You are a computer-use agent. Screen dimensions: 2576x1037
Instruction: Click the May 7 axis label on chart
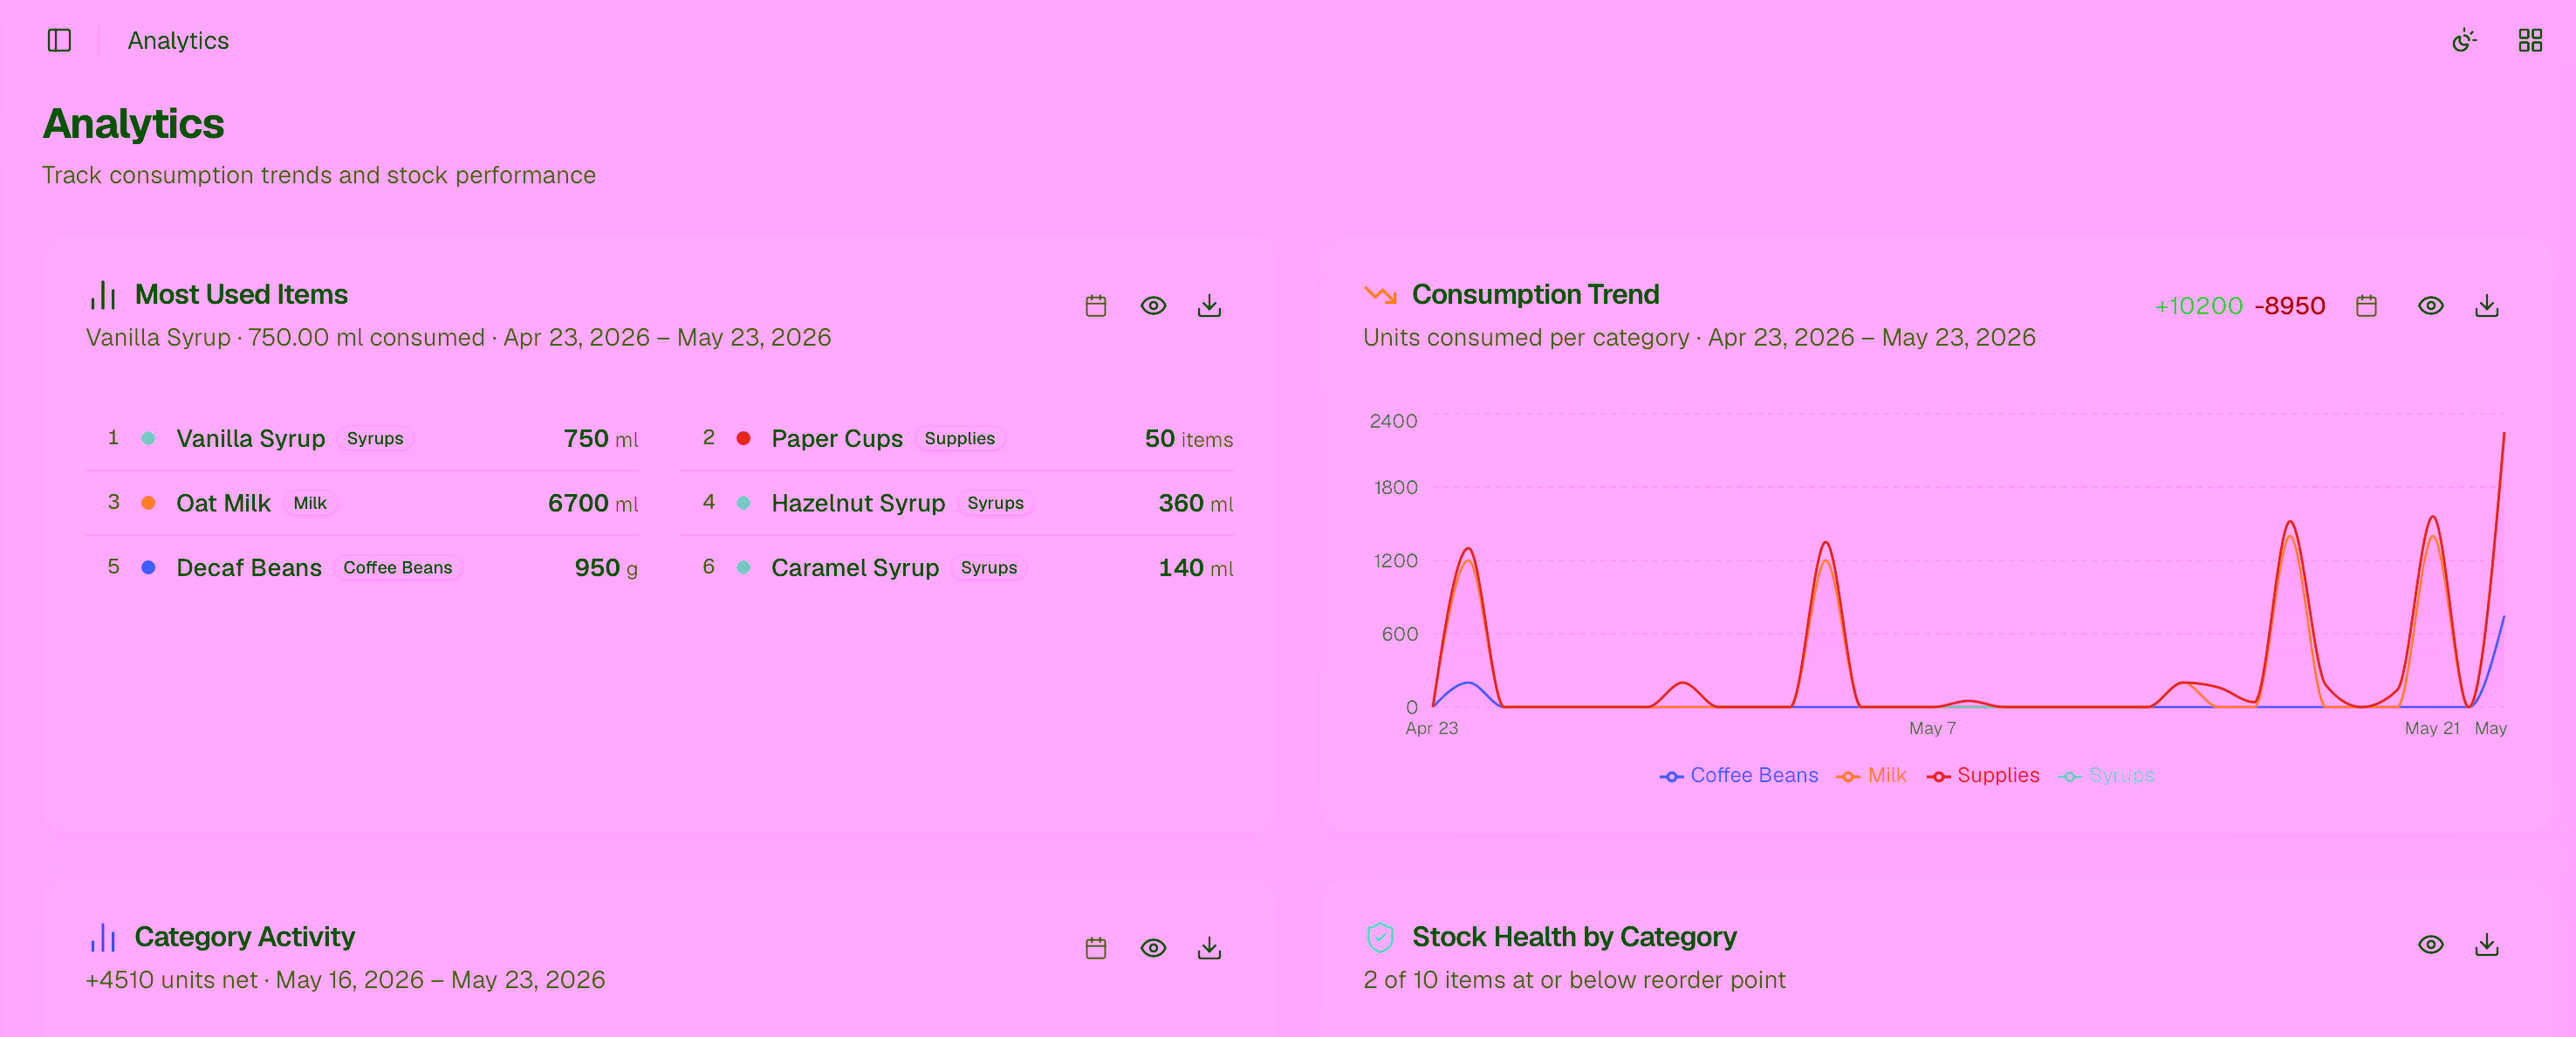click(x=1931, y=728)
